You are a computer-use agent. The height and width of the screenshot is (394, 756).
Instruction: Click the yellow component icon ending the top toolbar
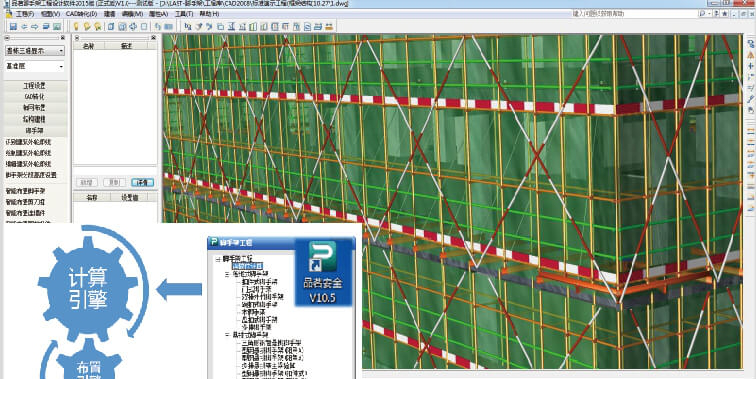(329, 27)
